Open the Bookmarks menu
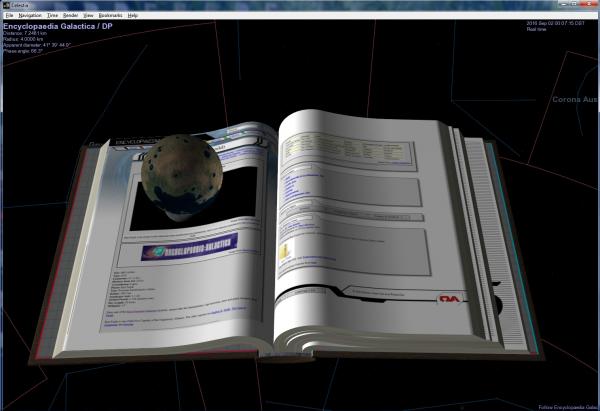Viewport: 600px width, 411px height. tap(111, 15)
